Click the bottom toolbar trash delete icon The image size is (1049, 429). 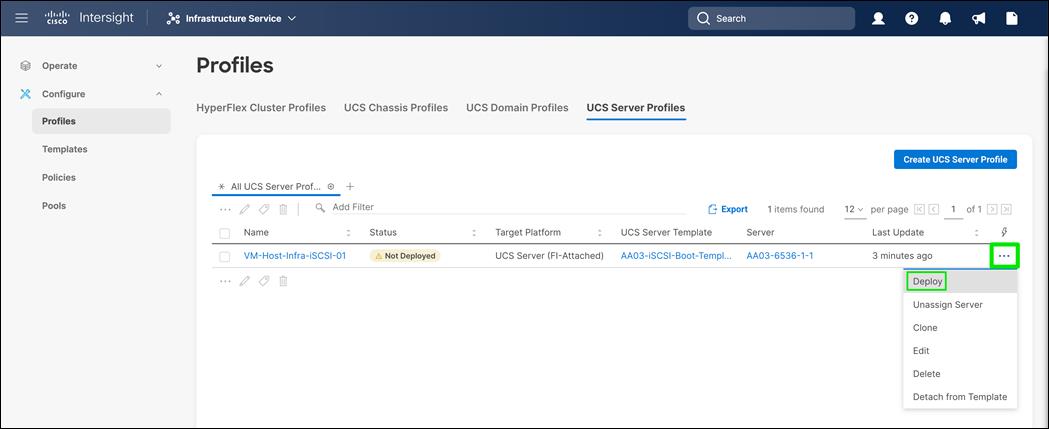click(x=283, y=281)
